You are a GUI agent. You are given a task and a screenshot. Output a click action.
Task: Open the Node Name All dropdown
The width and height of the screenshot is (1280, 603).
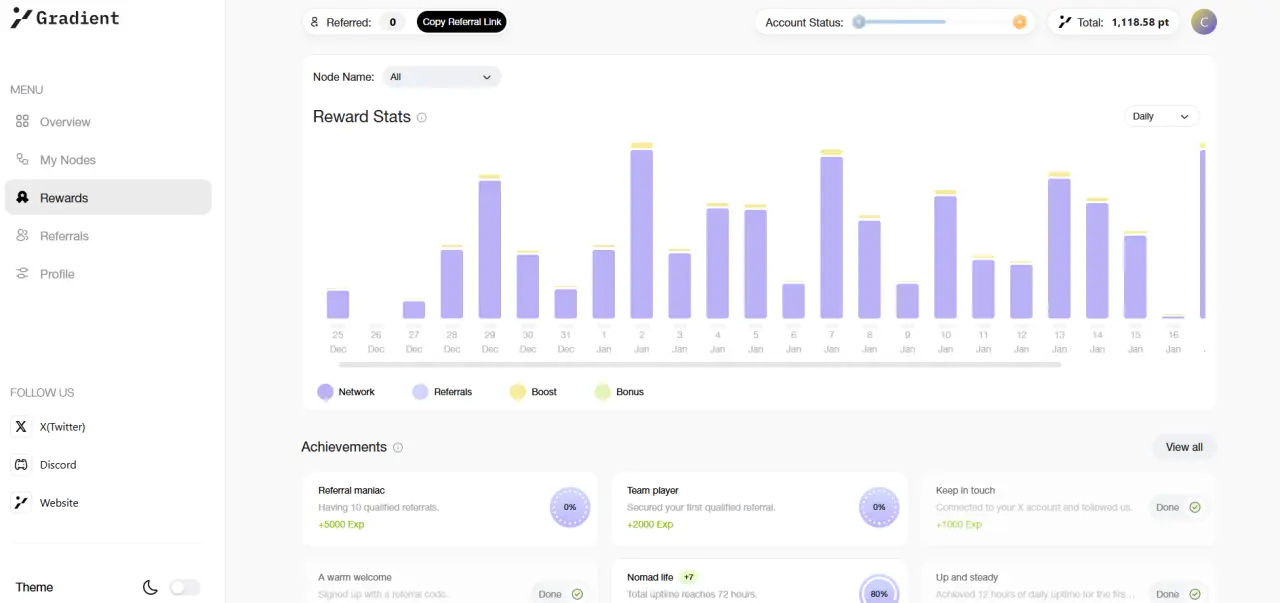point(442,77)
